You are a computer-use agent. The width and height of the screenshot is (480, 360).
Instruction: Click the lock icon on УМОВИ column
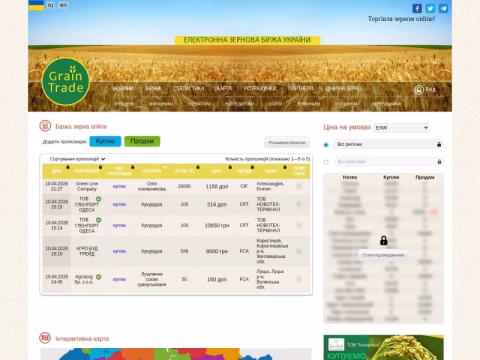252,167
